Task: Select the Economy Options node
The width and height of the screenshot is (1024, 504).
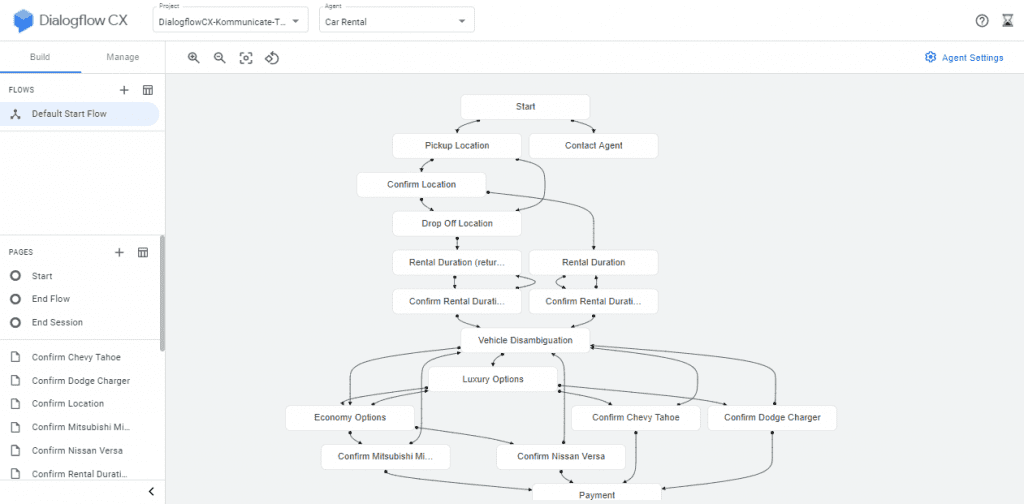Action: [x=350, y=418]
